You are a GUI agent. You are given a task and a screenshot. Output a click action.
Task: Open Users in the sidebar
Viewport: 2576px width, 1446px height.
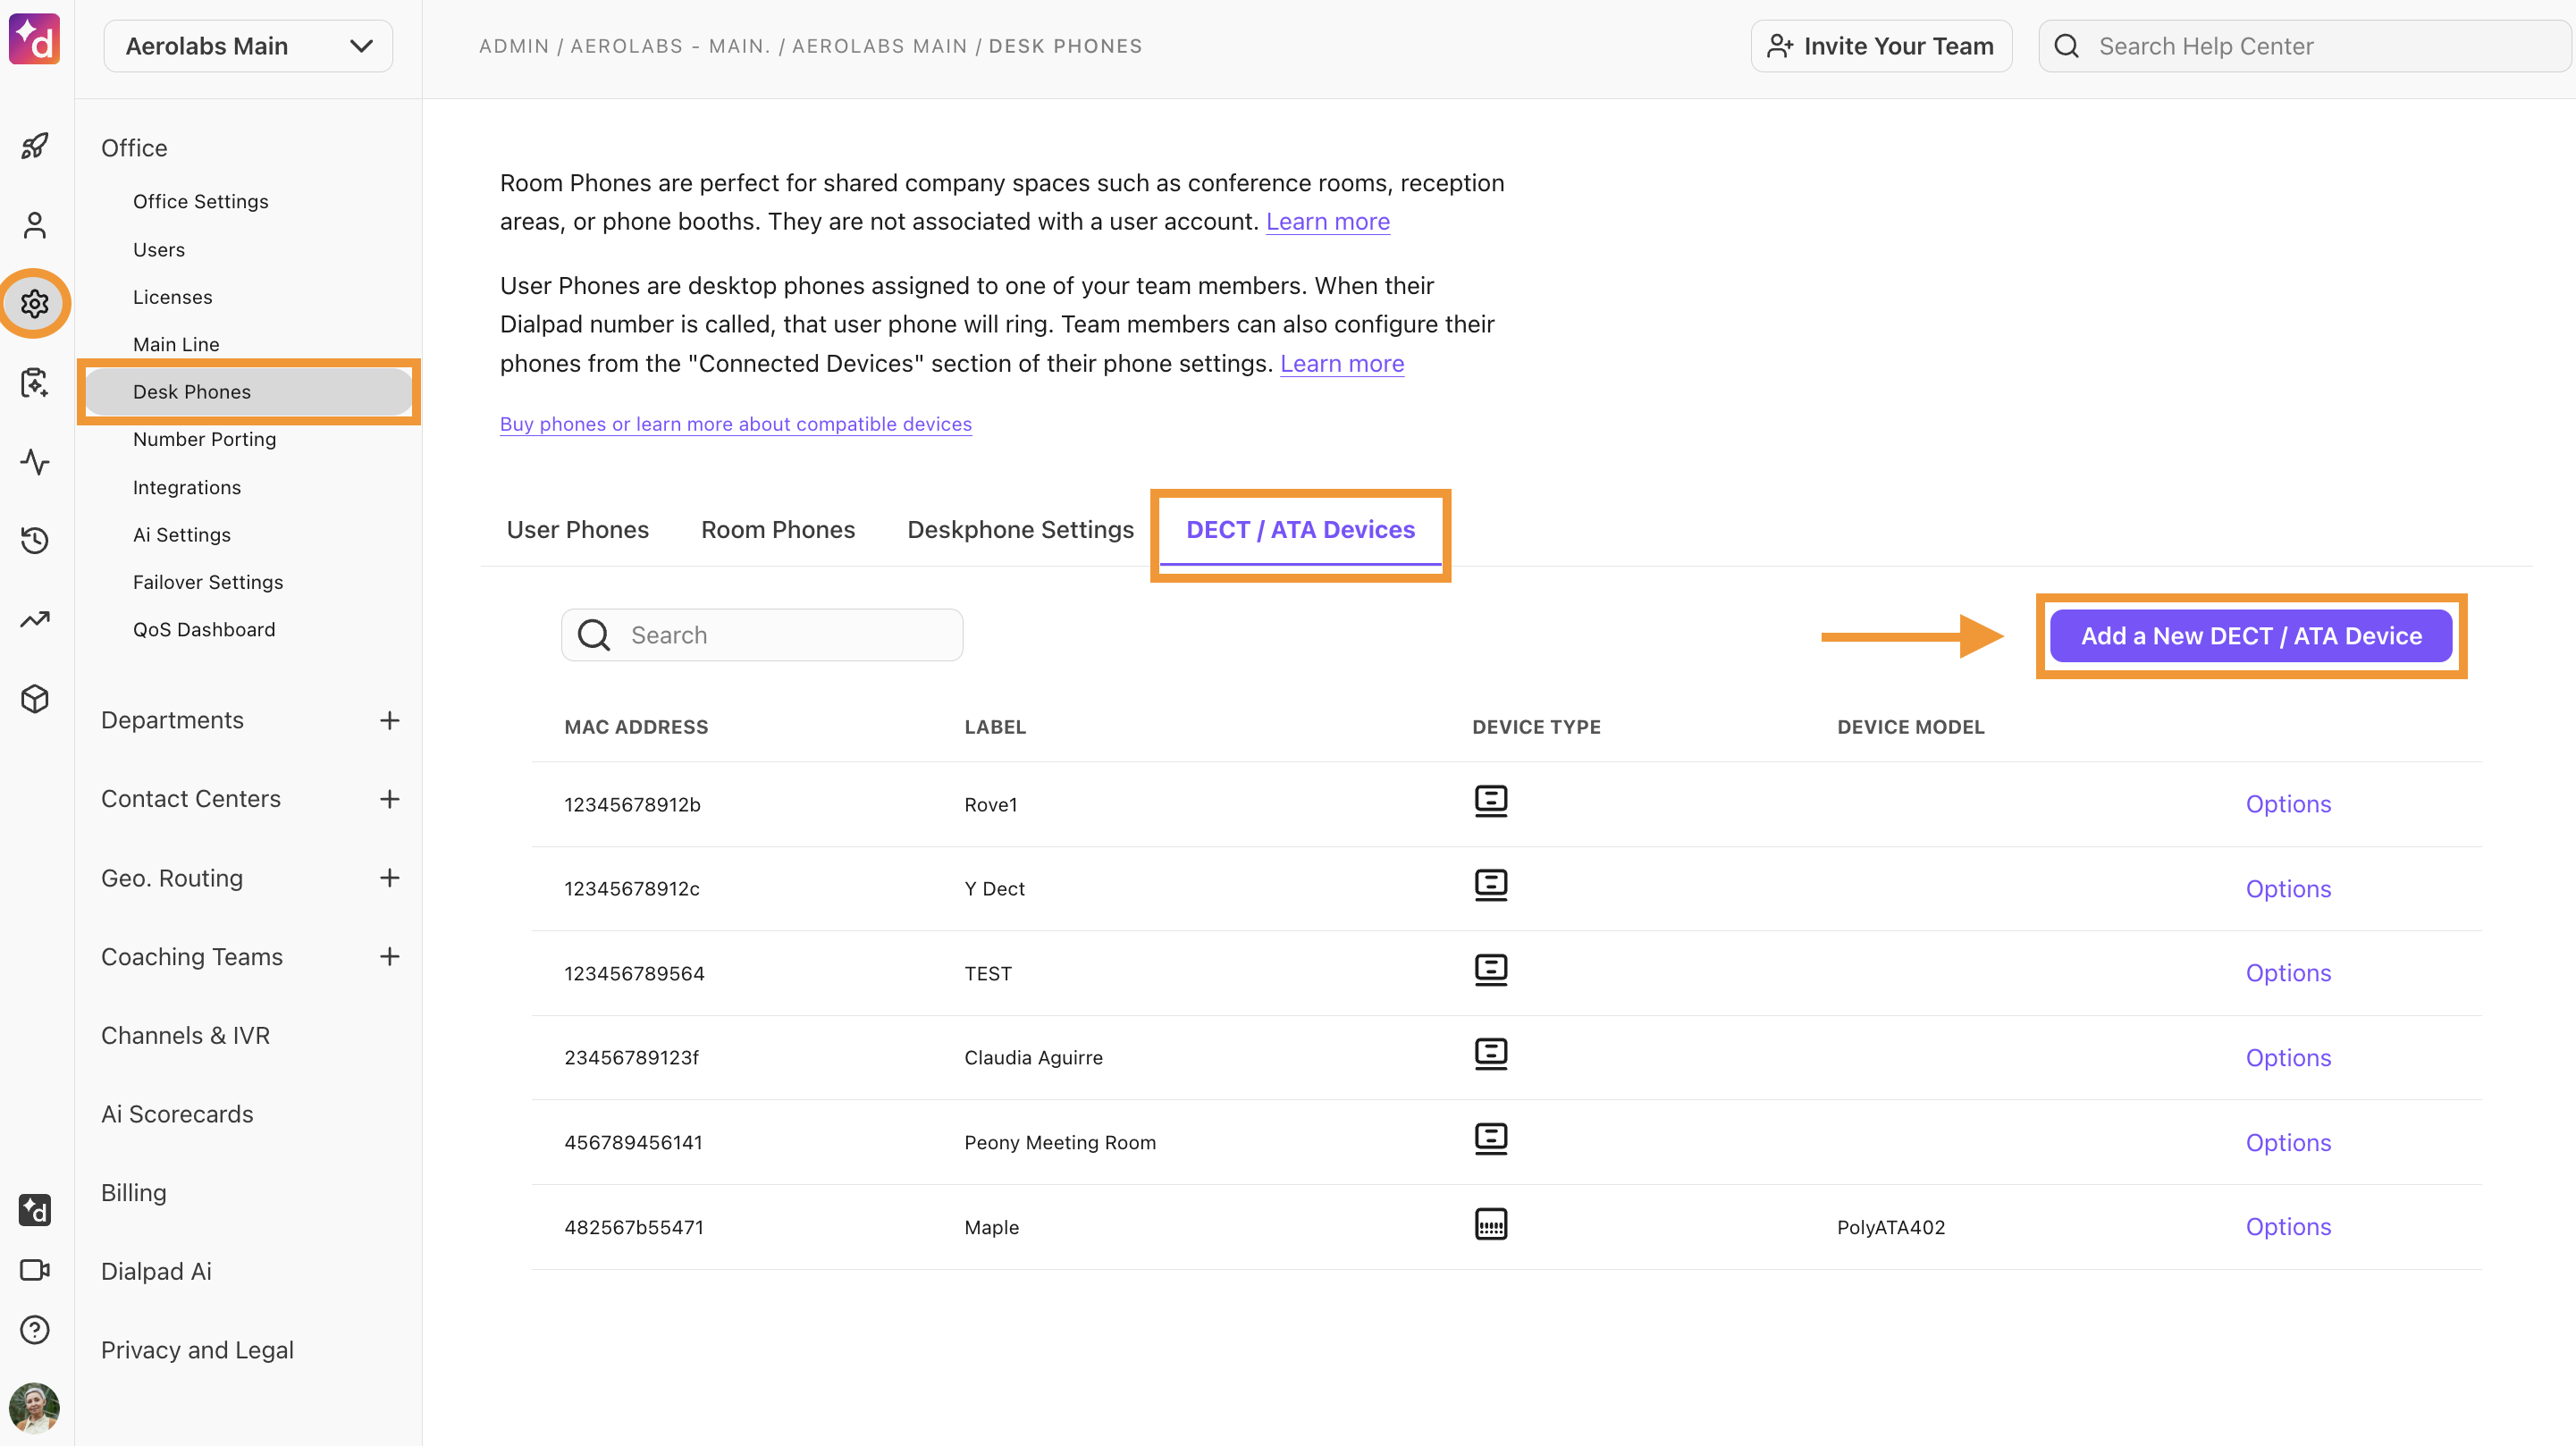159,249
